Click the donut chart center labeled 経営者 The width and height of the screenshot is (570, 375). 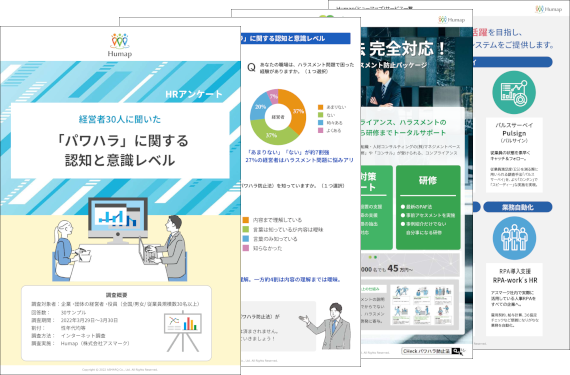278,117
